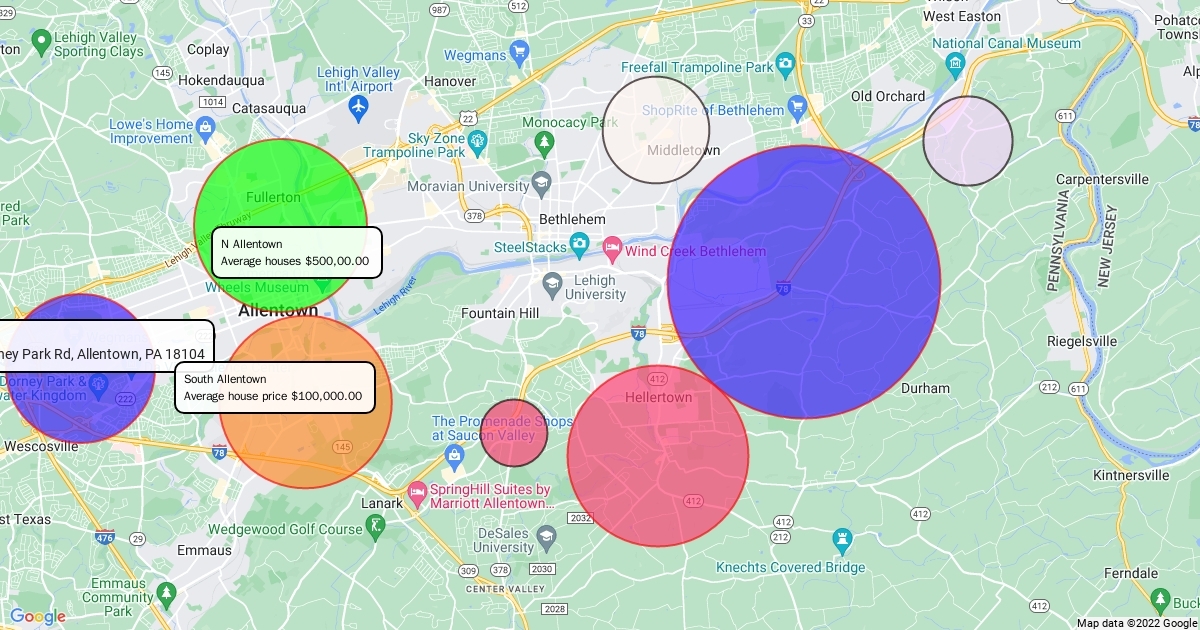The width and height of the screenshot is (1200, 630).
Task: Click the Lehigh Valley Int'l Airport plane icon
Action: pos(359,106)
